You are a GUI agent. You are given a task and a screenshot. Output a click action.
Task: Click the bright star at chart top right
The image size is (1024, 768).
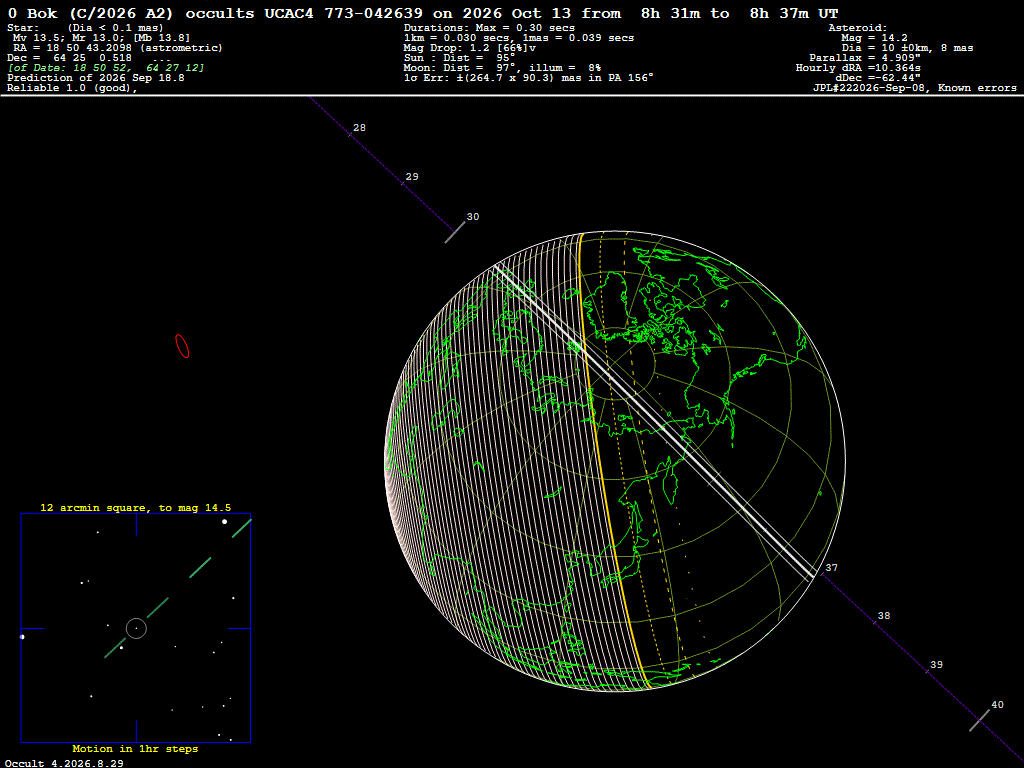click(x=225, y=521)
